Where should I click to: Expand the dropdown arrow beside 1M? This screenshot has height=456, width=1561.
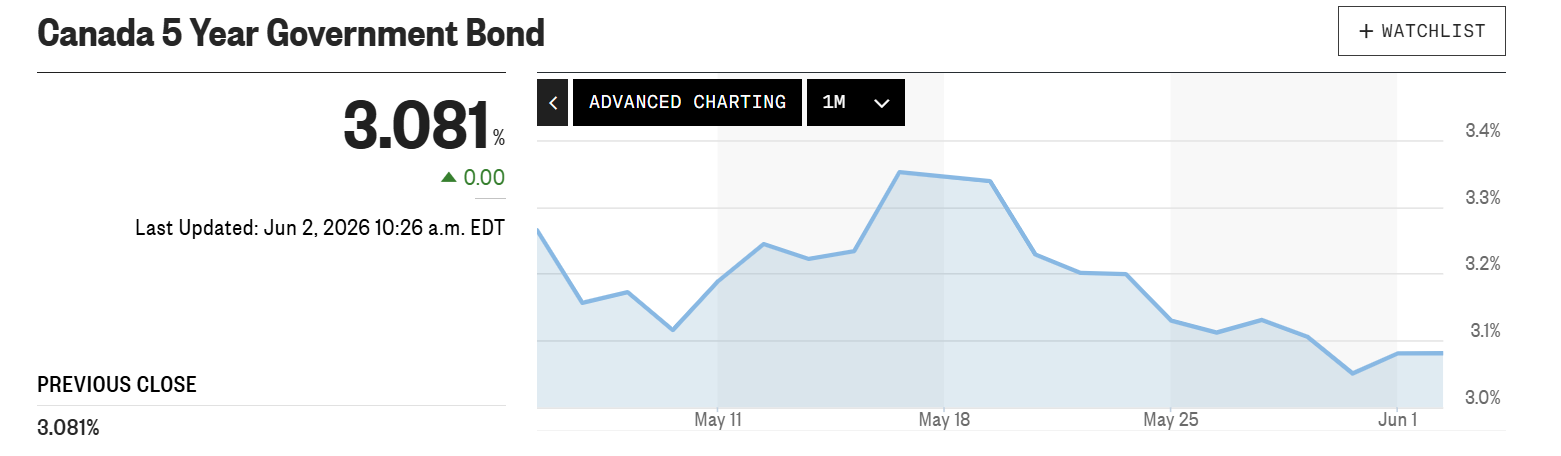[x=881, y=103]
